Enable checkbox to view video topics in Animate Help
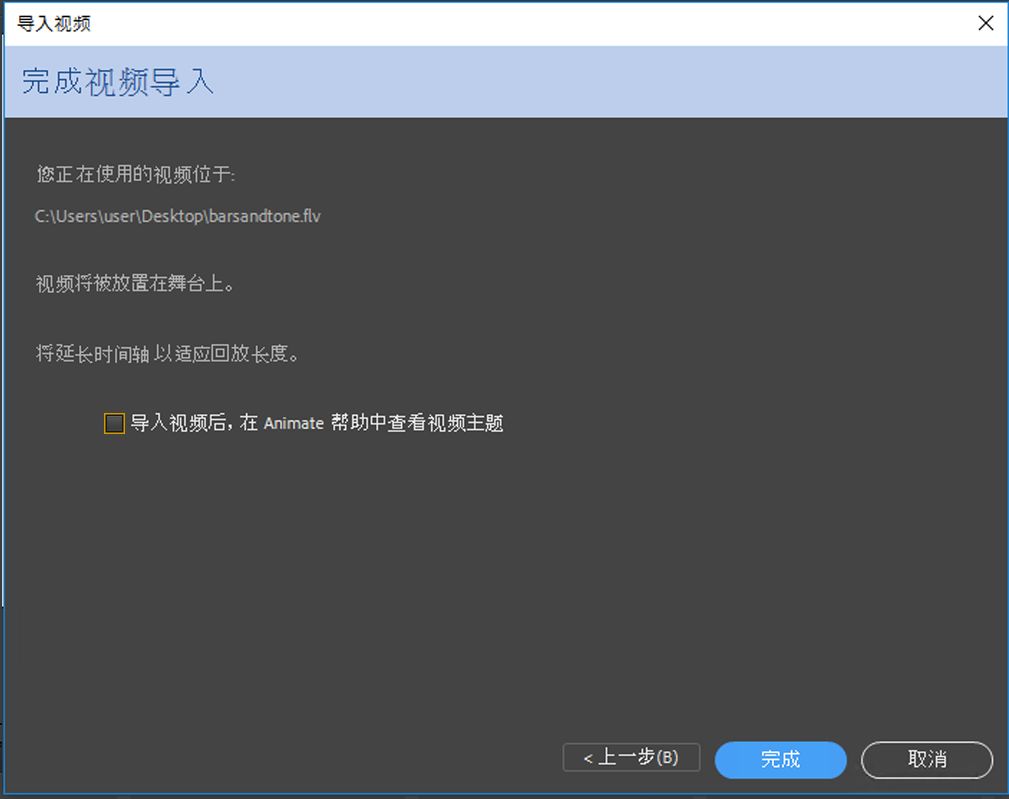The image size is (1009, 799). 113,423
